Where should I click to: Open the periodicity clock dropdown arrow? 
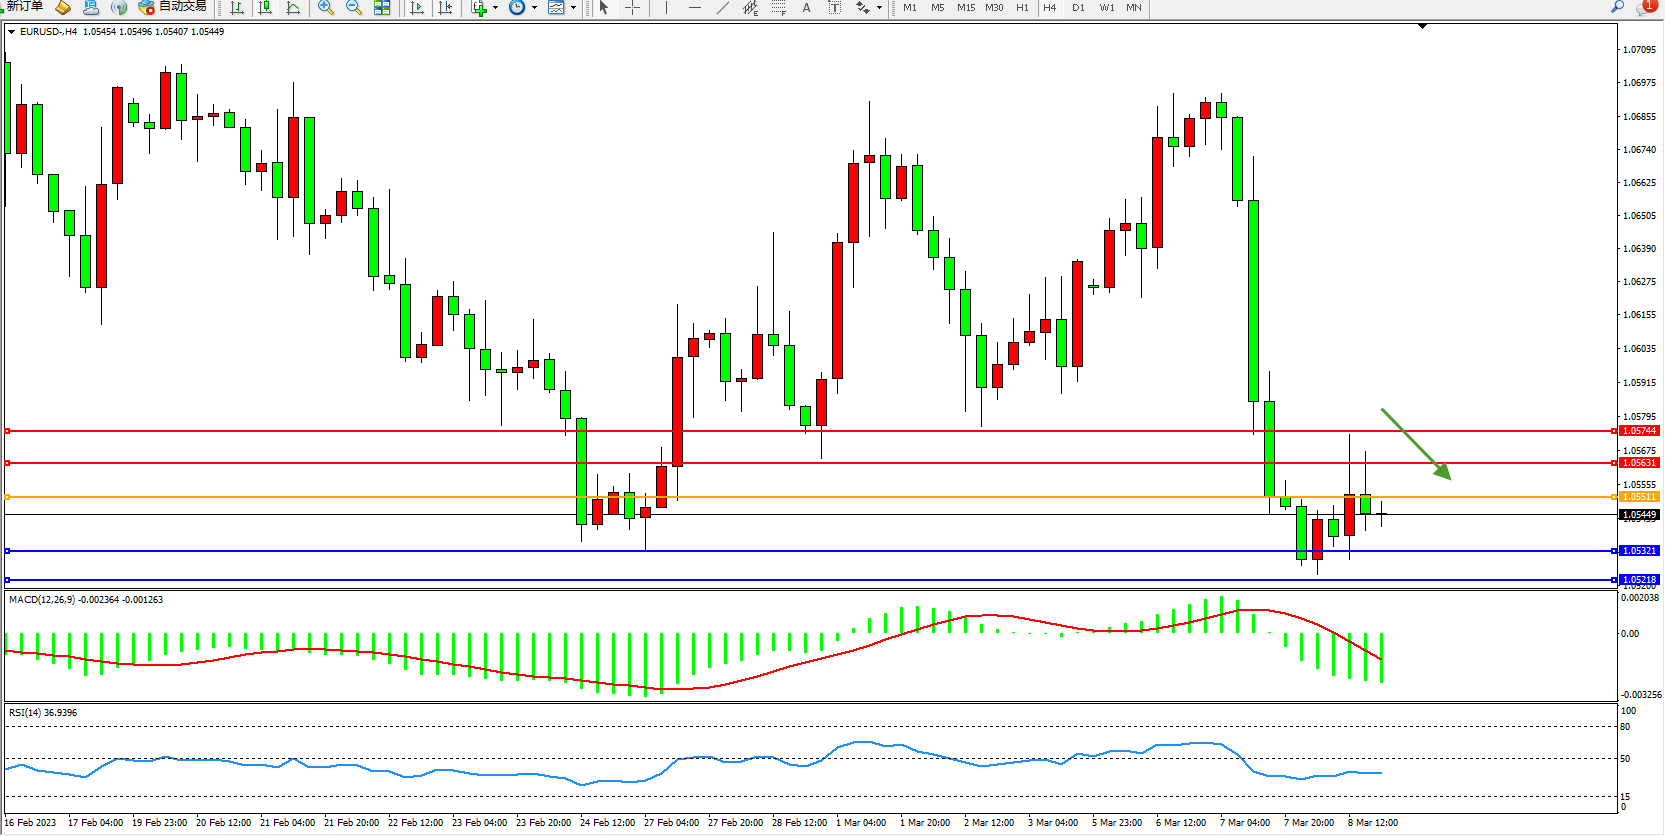tap(534, 8)
